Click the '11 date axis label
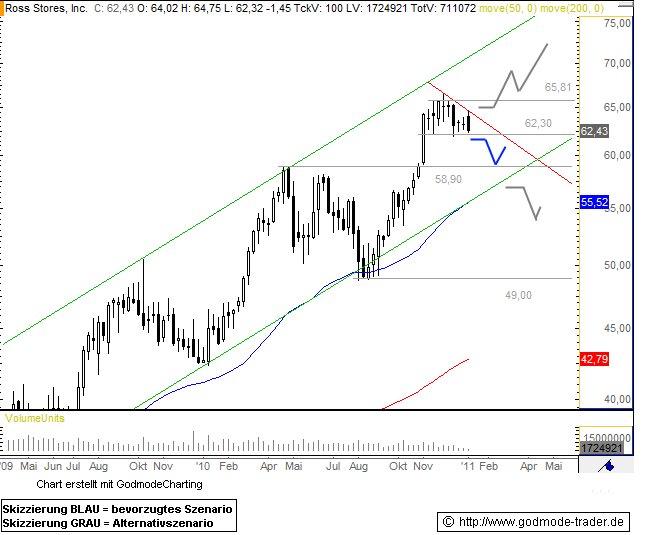Screen dimensions: 656x535 tap(467, 466)
